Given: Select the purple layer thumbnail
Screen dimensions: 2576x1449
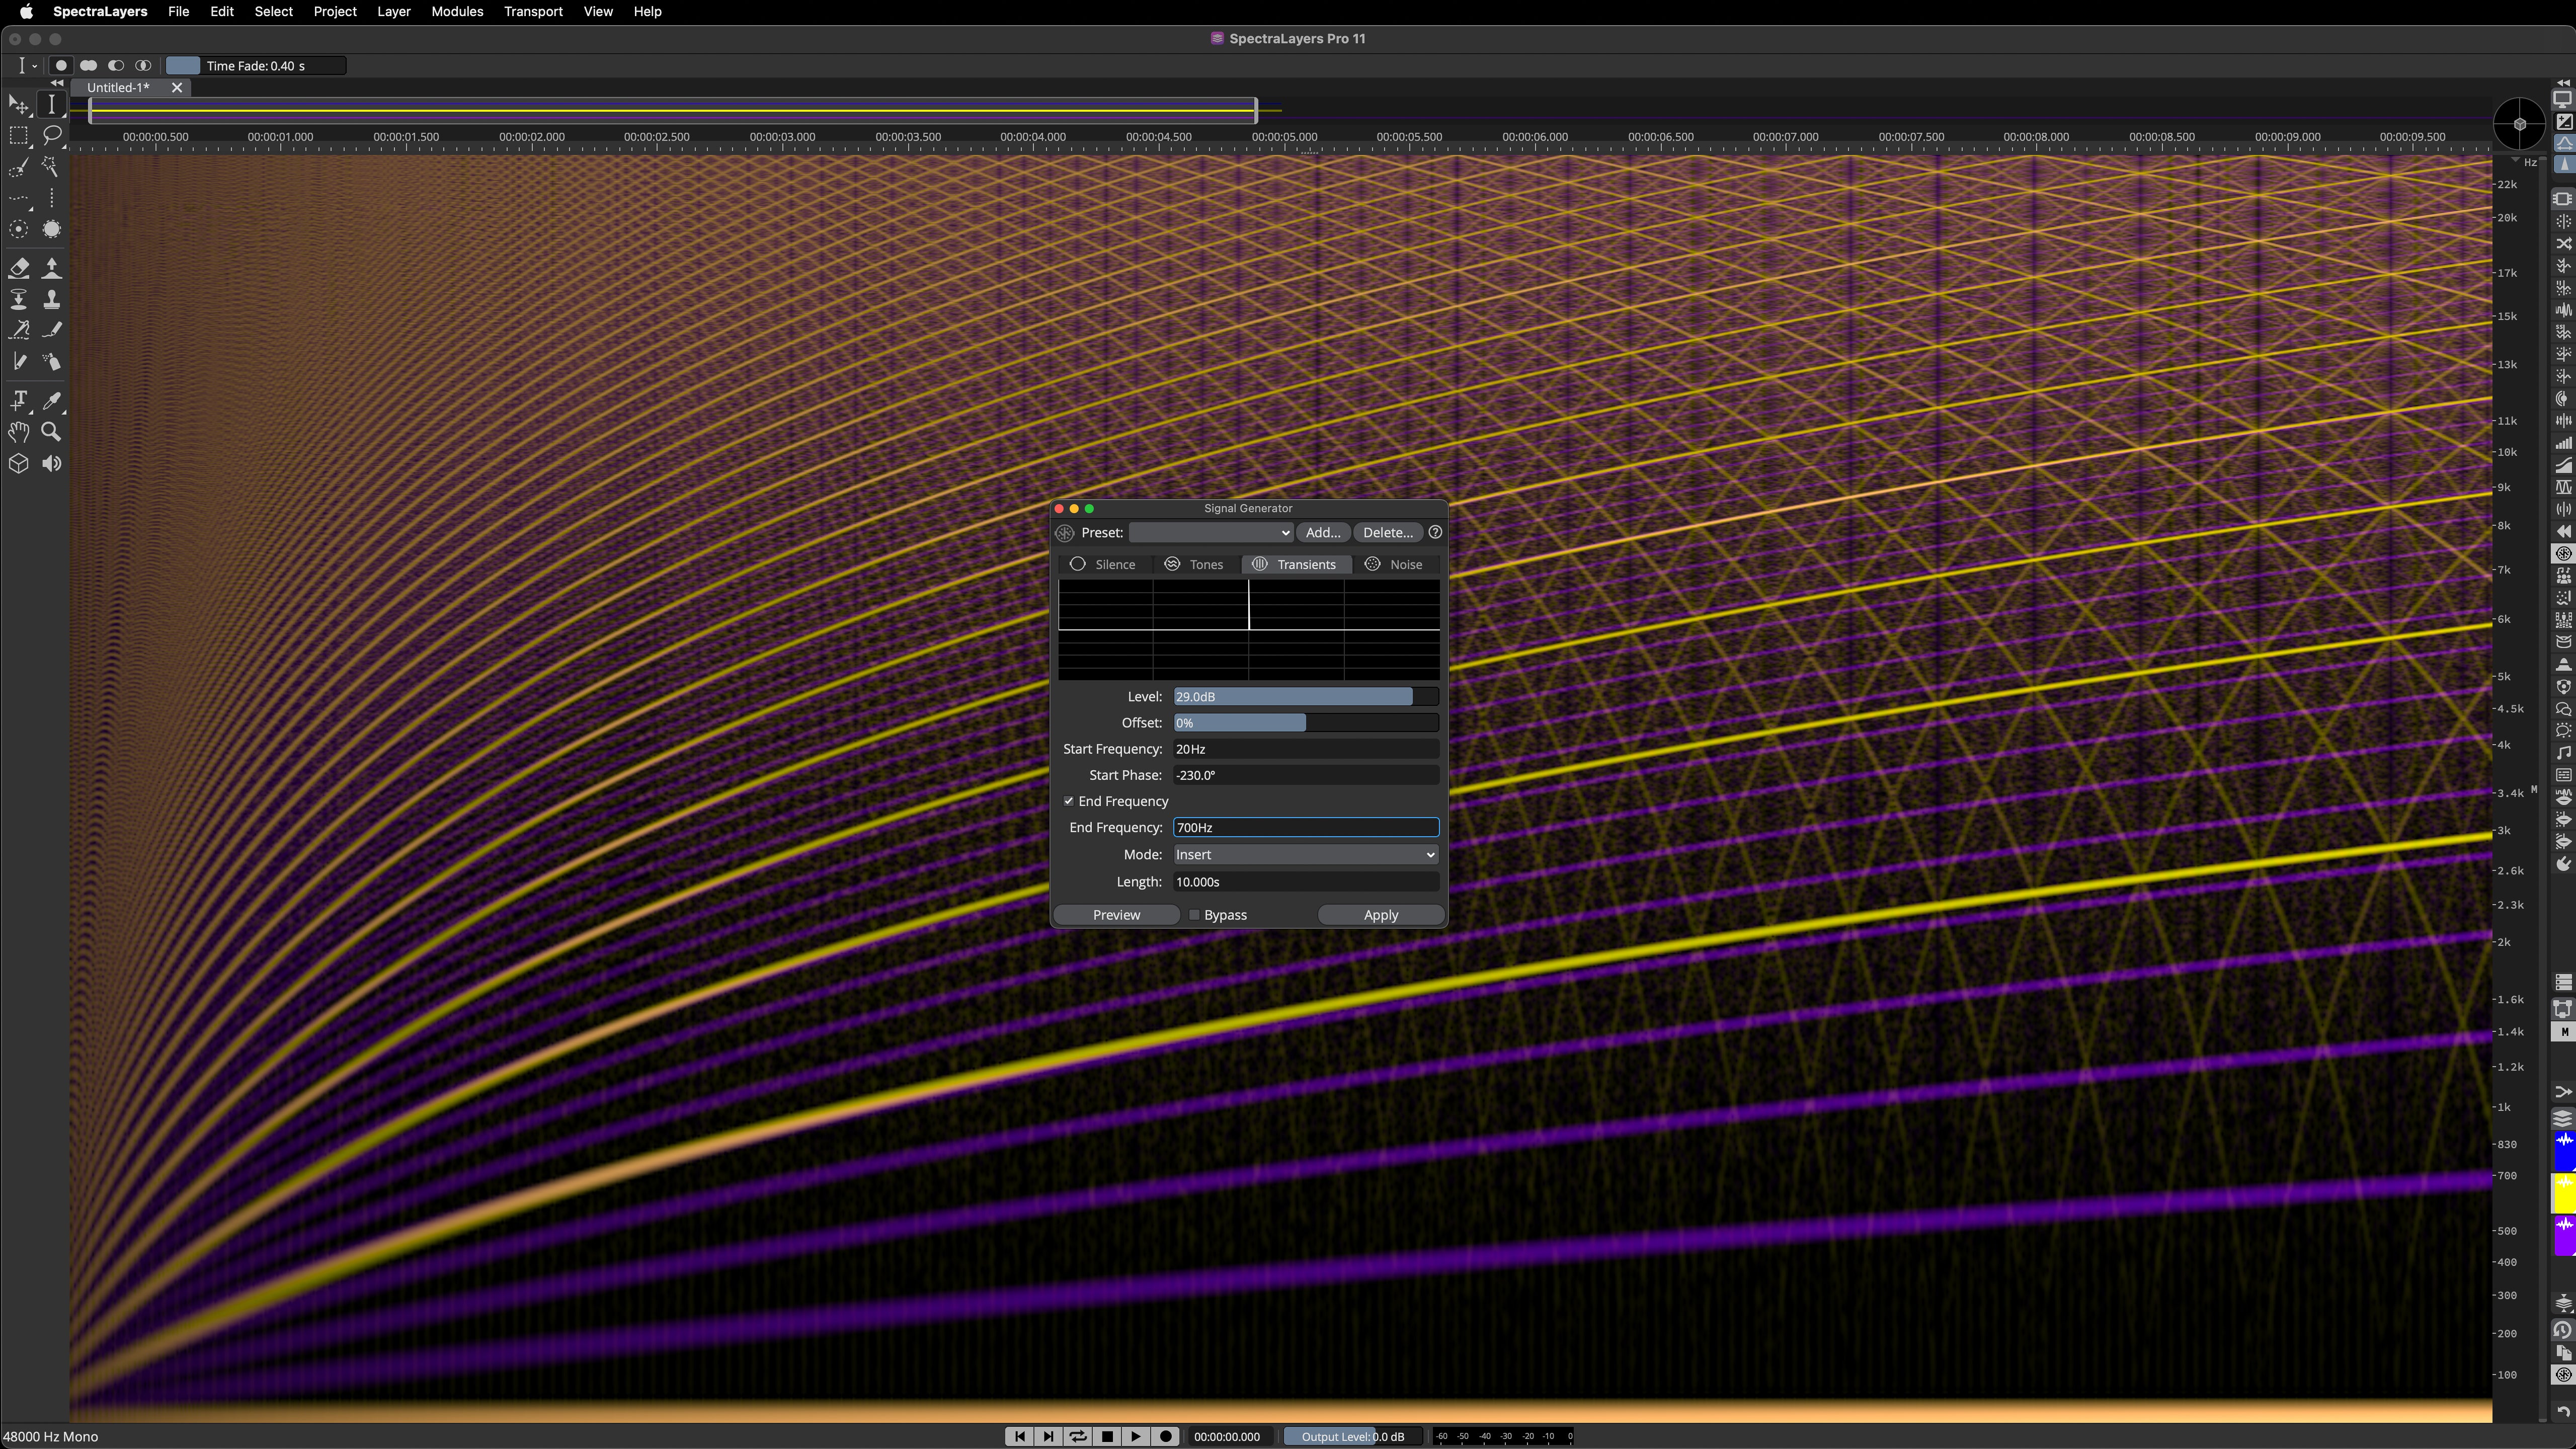Looking at the screenshot, I should (2565, 1235).
